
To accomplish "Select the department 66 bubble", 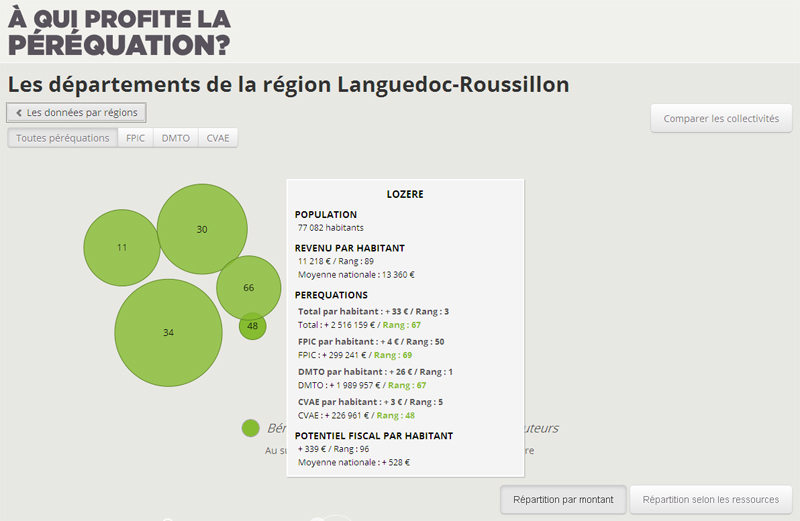I will click(x=249, y=288).
